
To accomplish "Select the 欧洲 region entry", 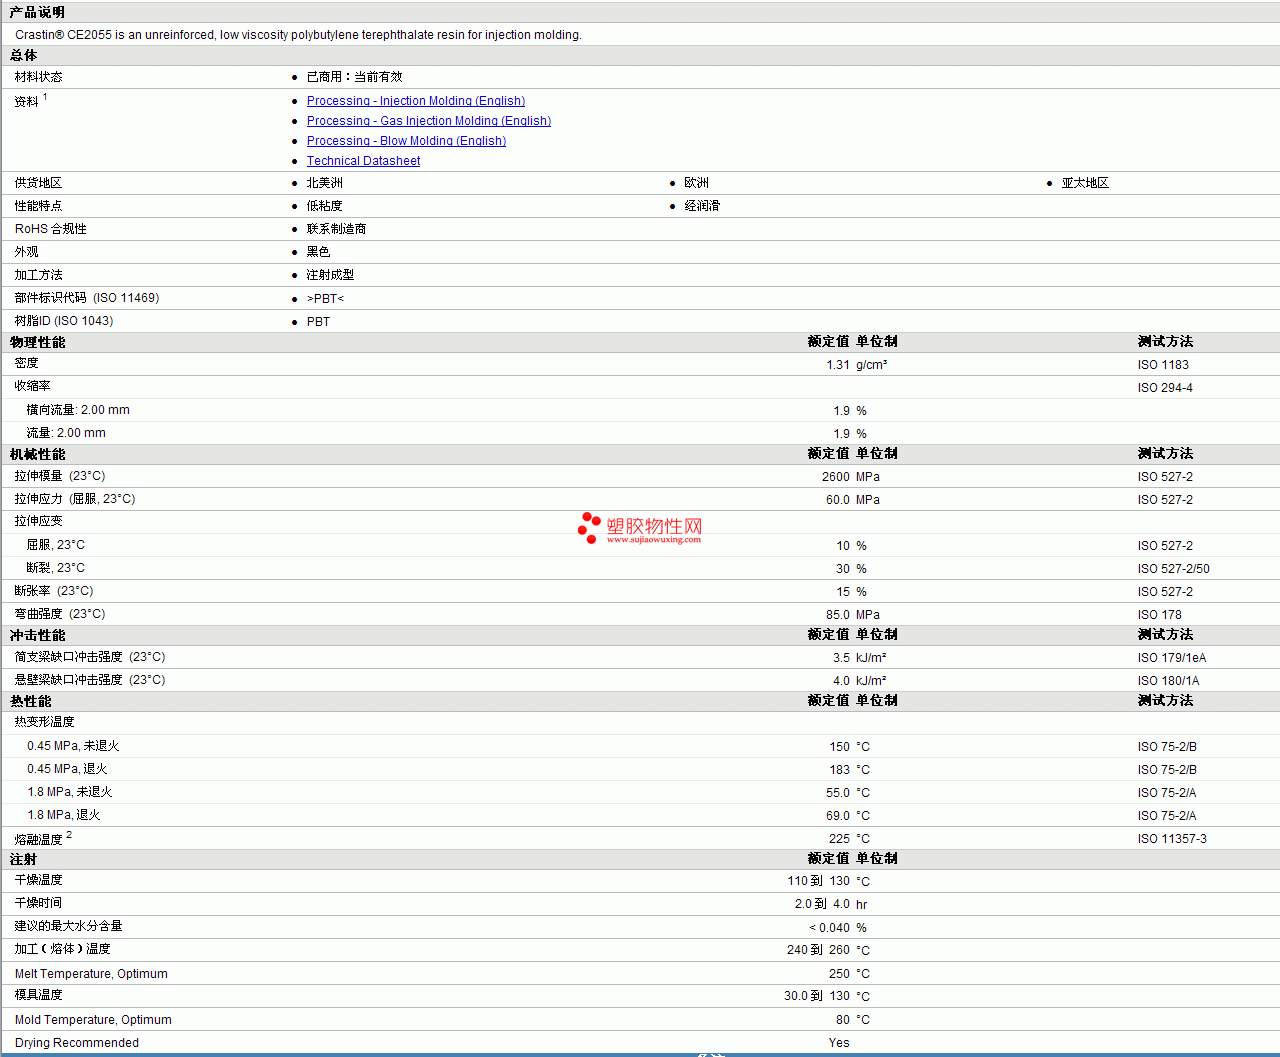I will (697, 183).
